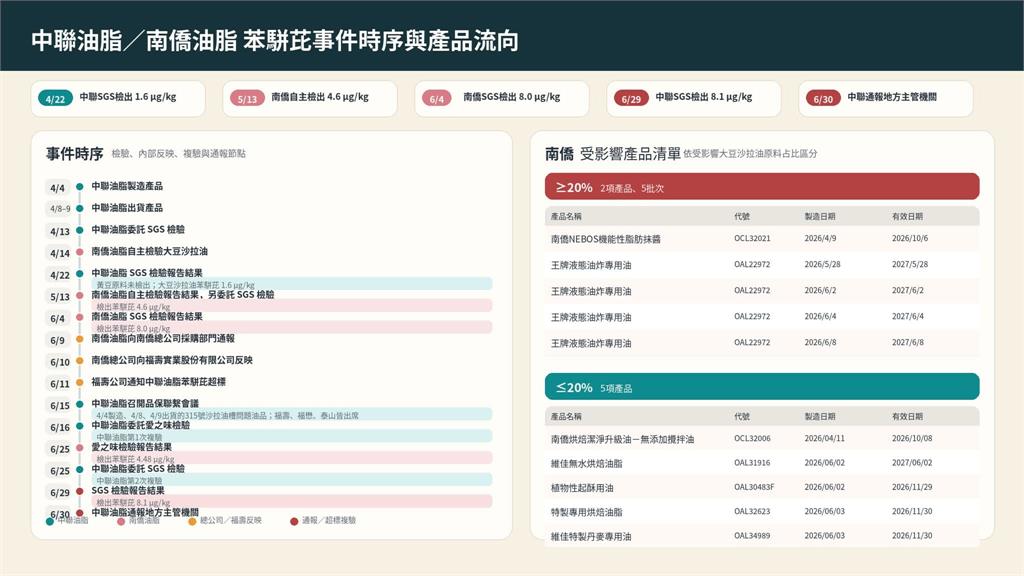Viewport: 1024px width, 576px height.
Task: Select card text 中聯SGS檢出 8.1 μg/kg
Action: coord(704,97)
